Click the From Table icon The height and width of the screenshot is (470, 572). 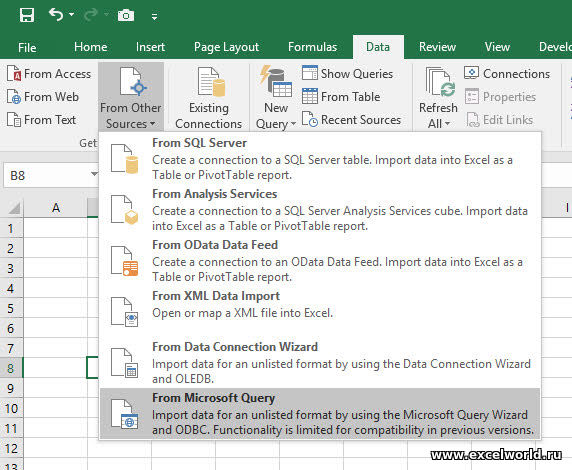pyautogui.click(x=310, y=96)
